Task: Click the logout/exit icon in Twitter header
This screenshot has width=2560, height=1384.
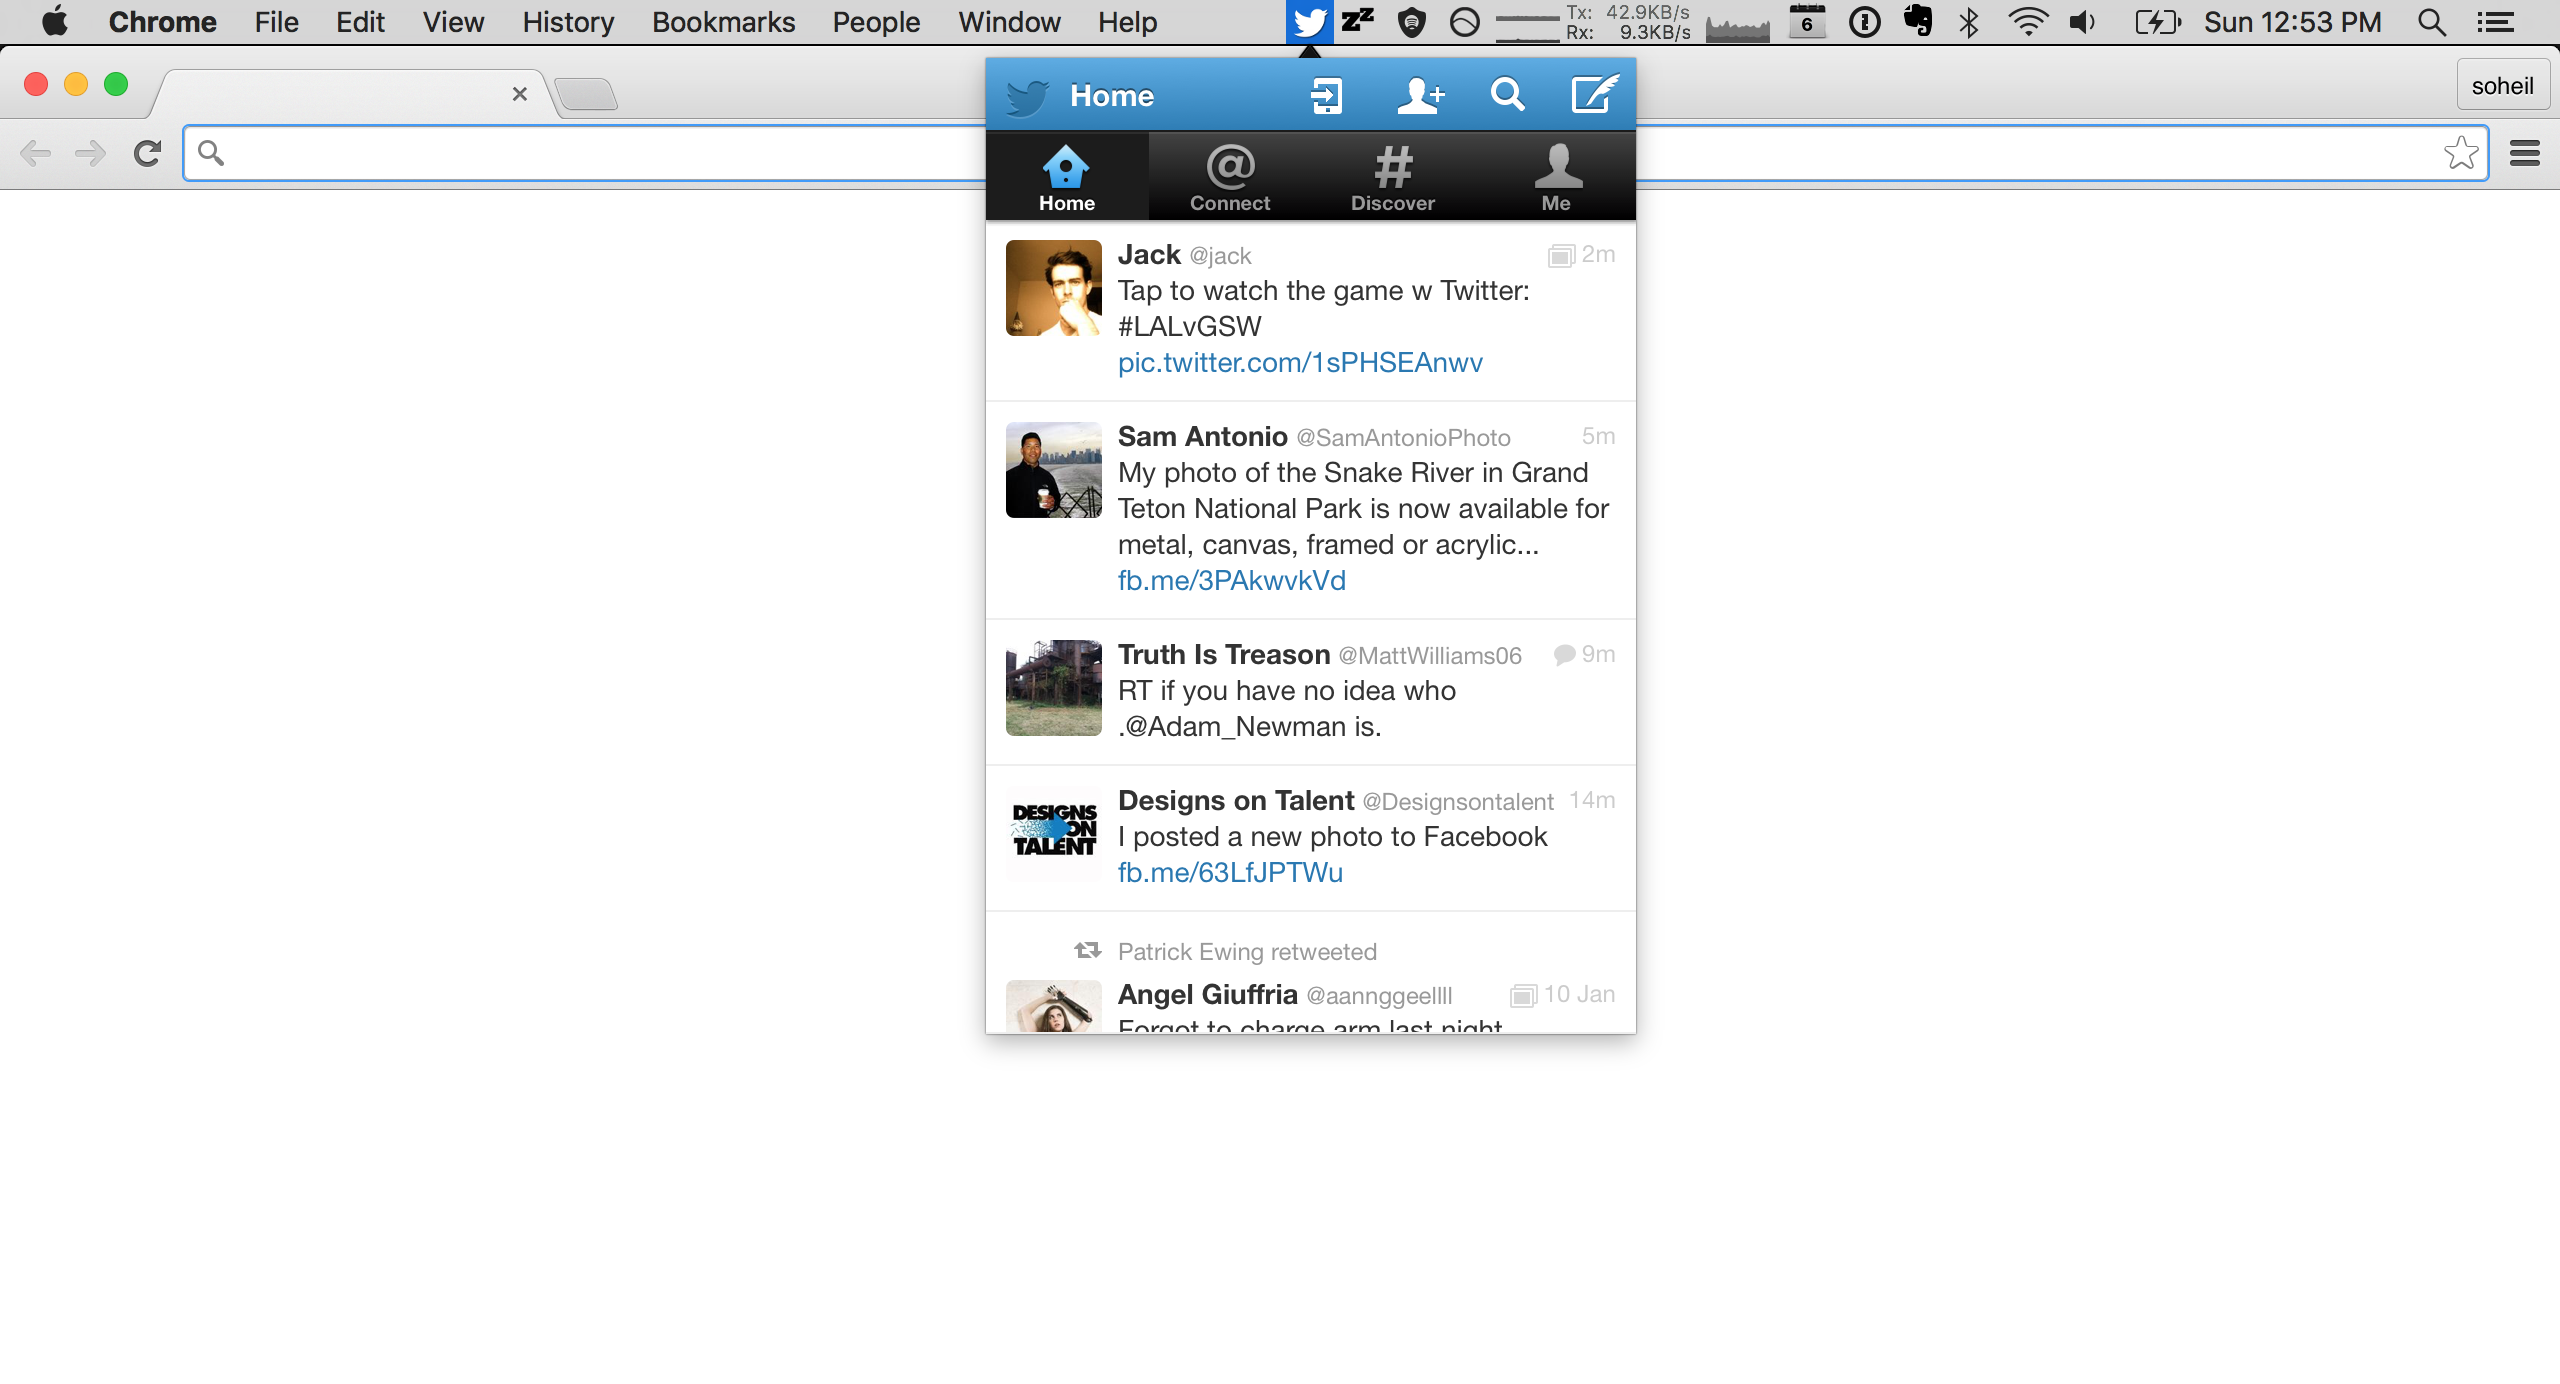Action: click(1329, 94)
